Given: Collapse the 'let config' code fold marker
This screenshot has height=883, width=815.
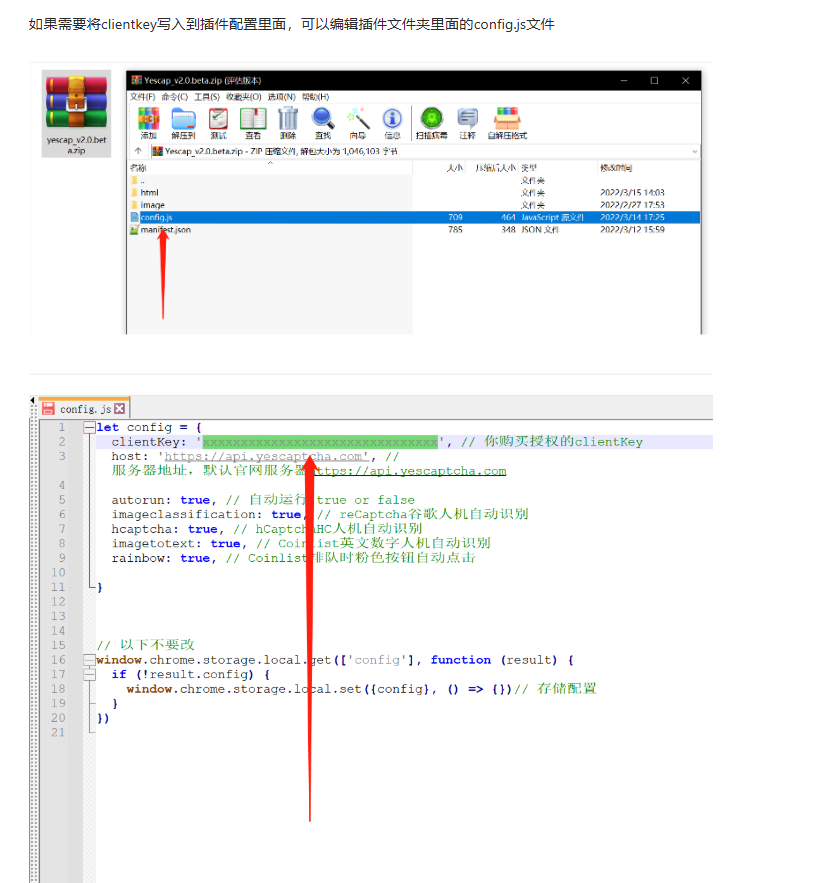Looking at the screenshot, I should (x=89, y=427).
